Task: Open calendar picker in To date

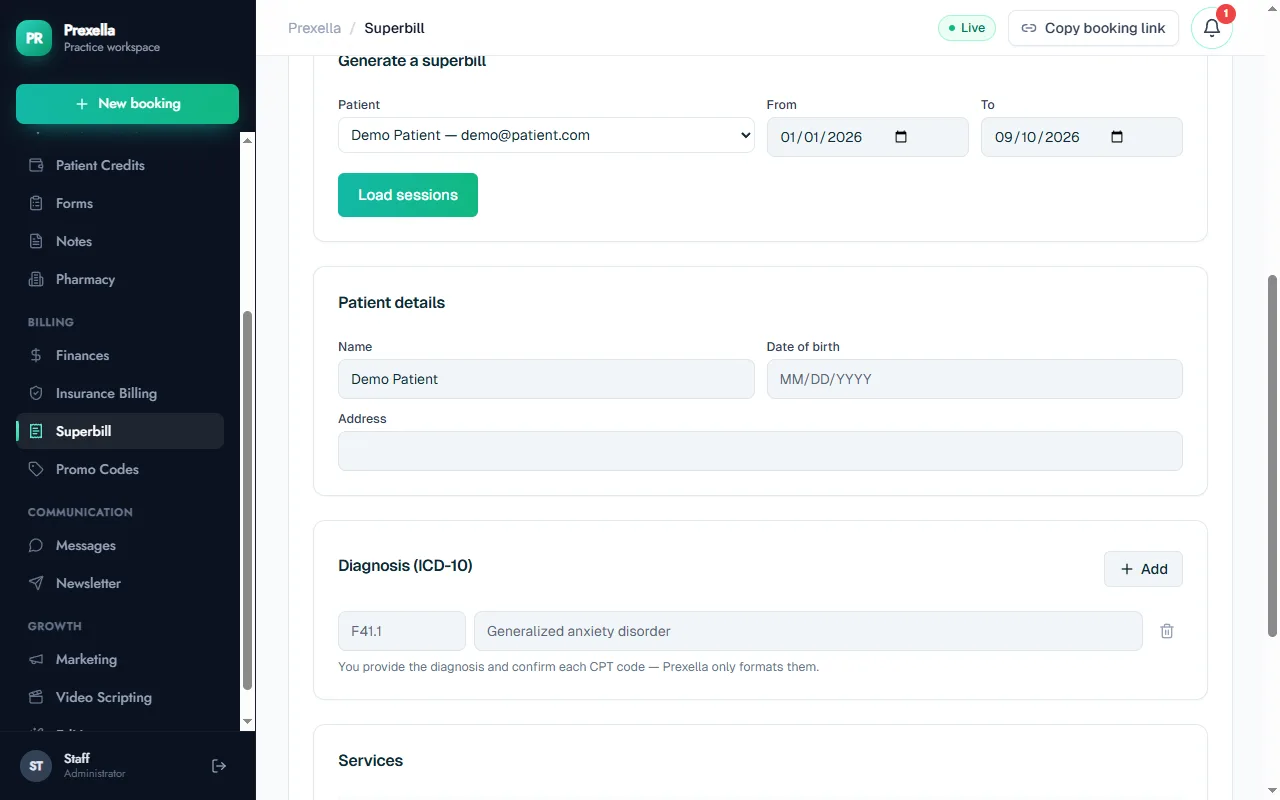Action: point(1117,137)
